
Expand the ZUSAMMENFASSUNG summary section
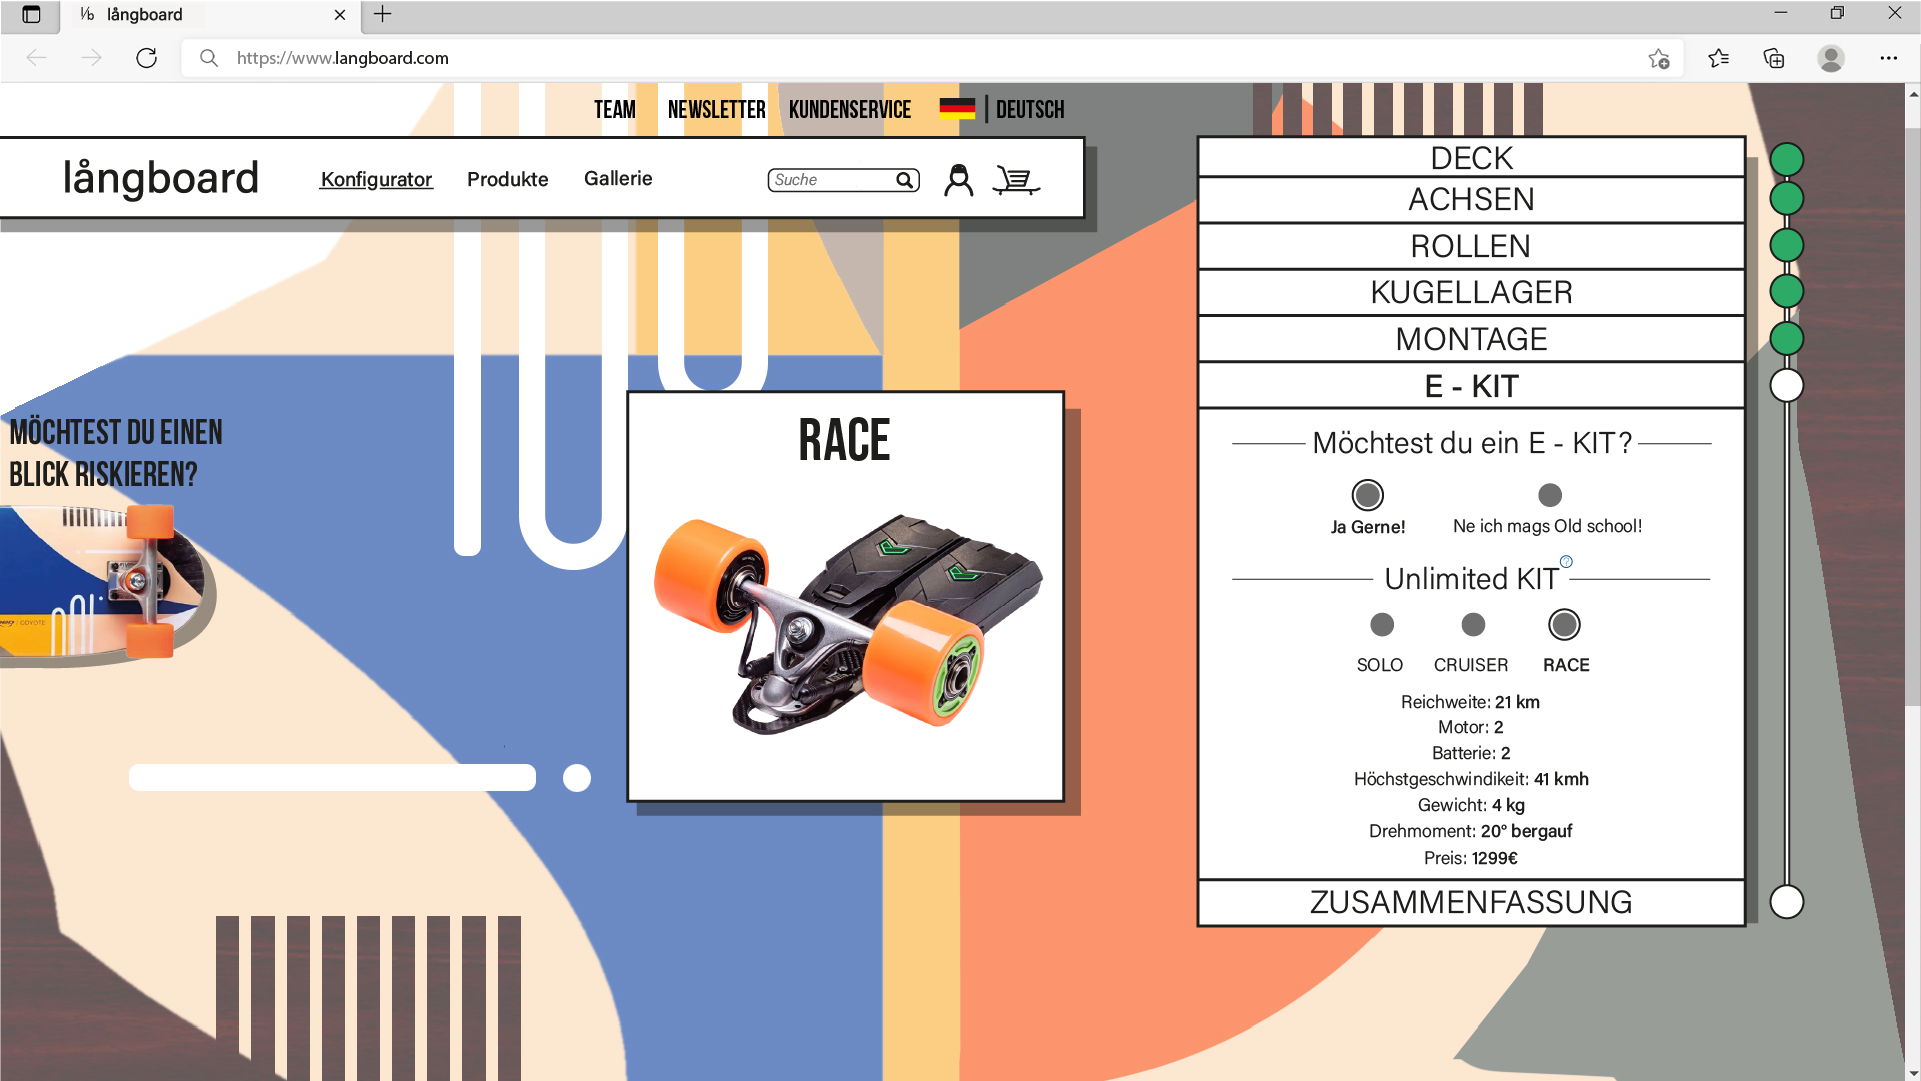coord(1470,901)
